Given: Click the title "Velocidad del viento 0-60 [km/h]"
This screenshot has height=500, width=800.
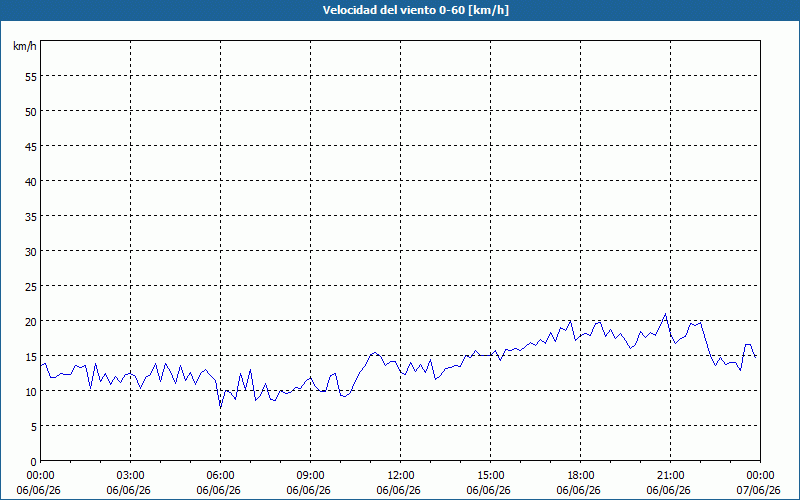Looking at the screenshot, I should [x=416, y=10].
